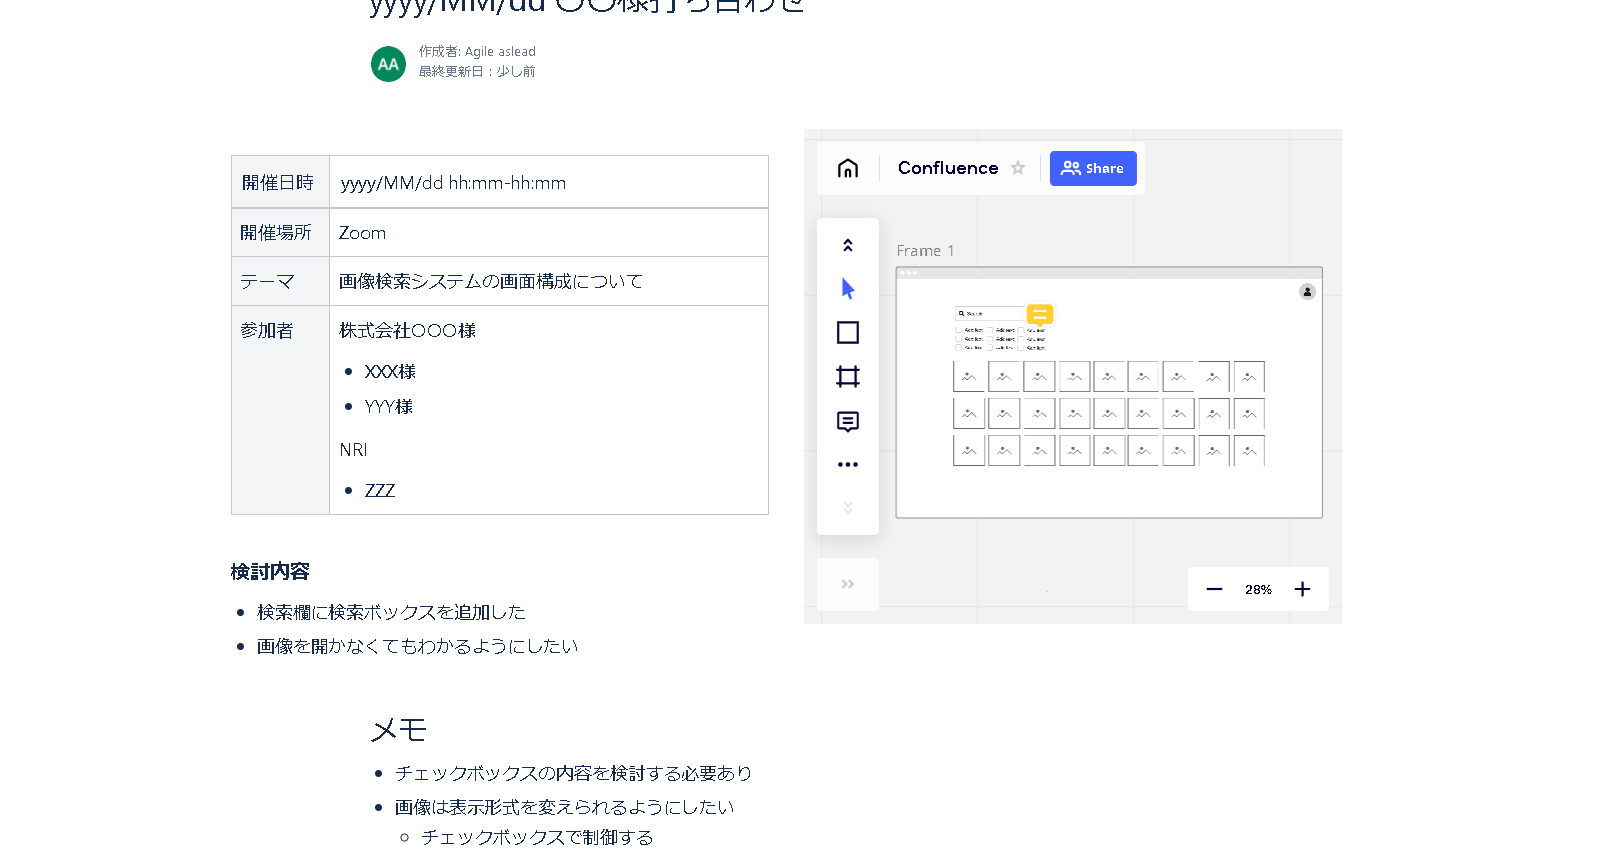Expand the bottom-left double arrow panel
Image resolution: width=1605 pixels, height=865 pixels.
[x=848, y=584]
